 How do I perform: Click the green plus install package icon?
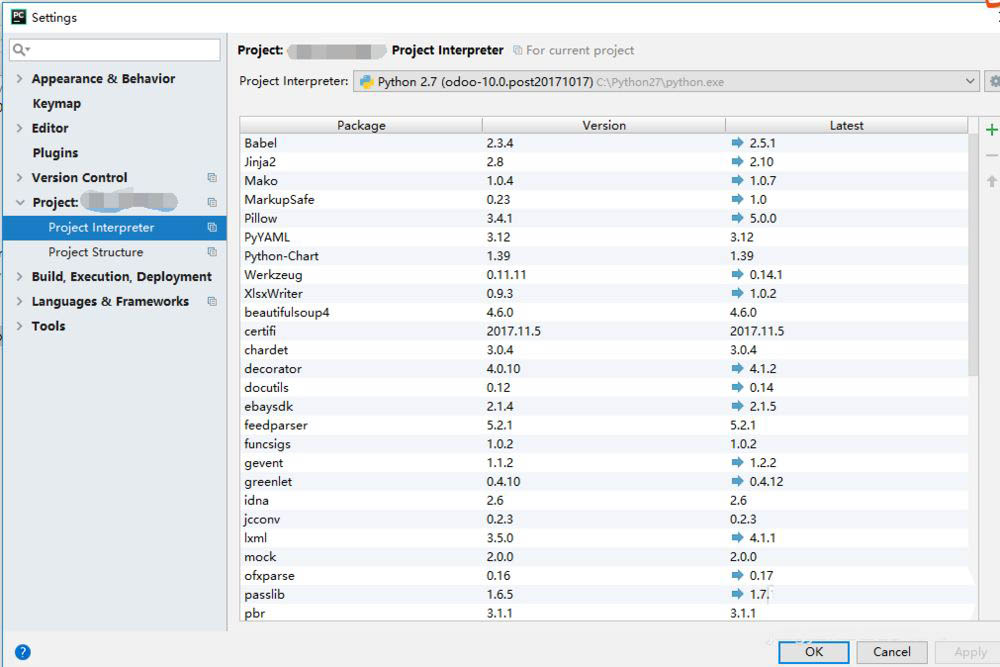click(991, 130)
